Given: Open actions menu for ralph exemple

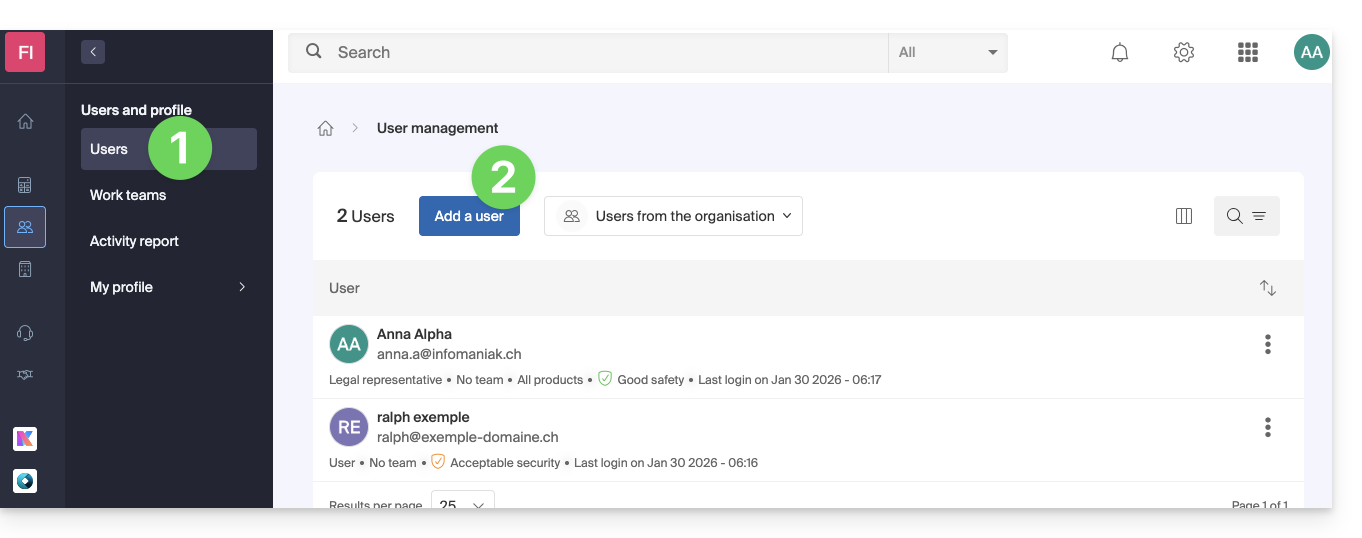Looking at the screenshot, I should point(1267,428).
